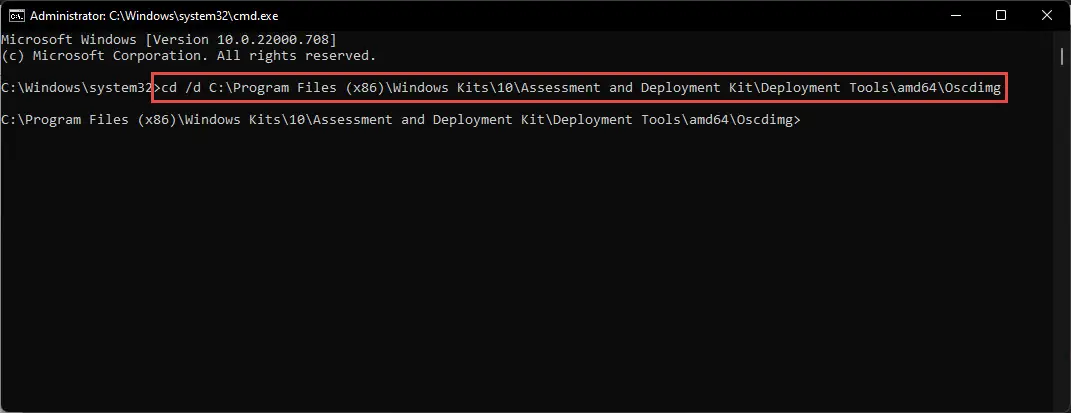Open the cmd icon system menu
Image resolution: width=1071 pixels, height=413 pixels.
[x=16, y=15]
